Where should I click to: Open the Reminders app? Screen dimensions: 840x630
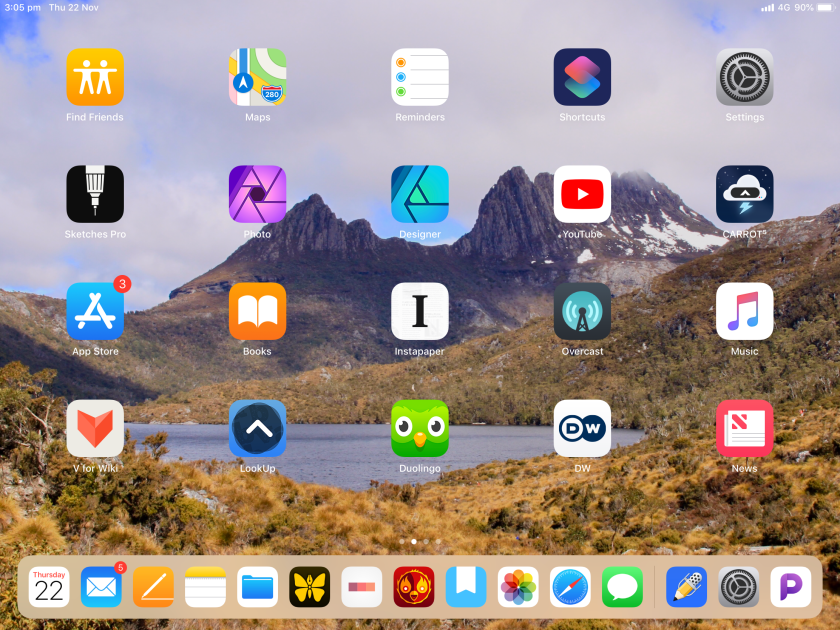[x=420, y=77]
